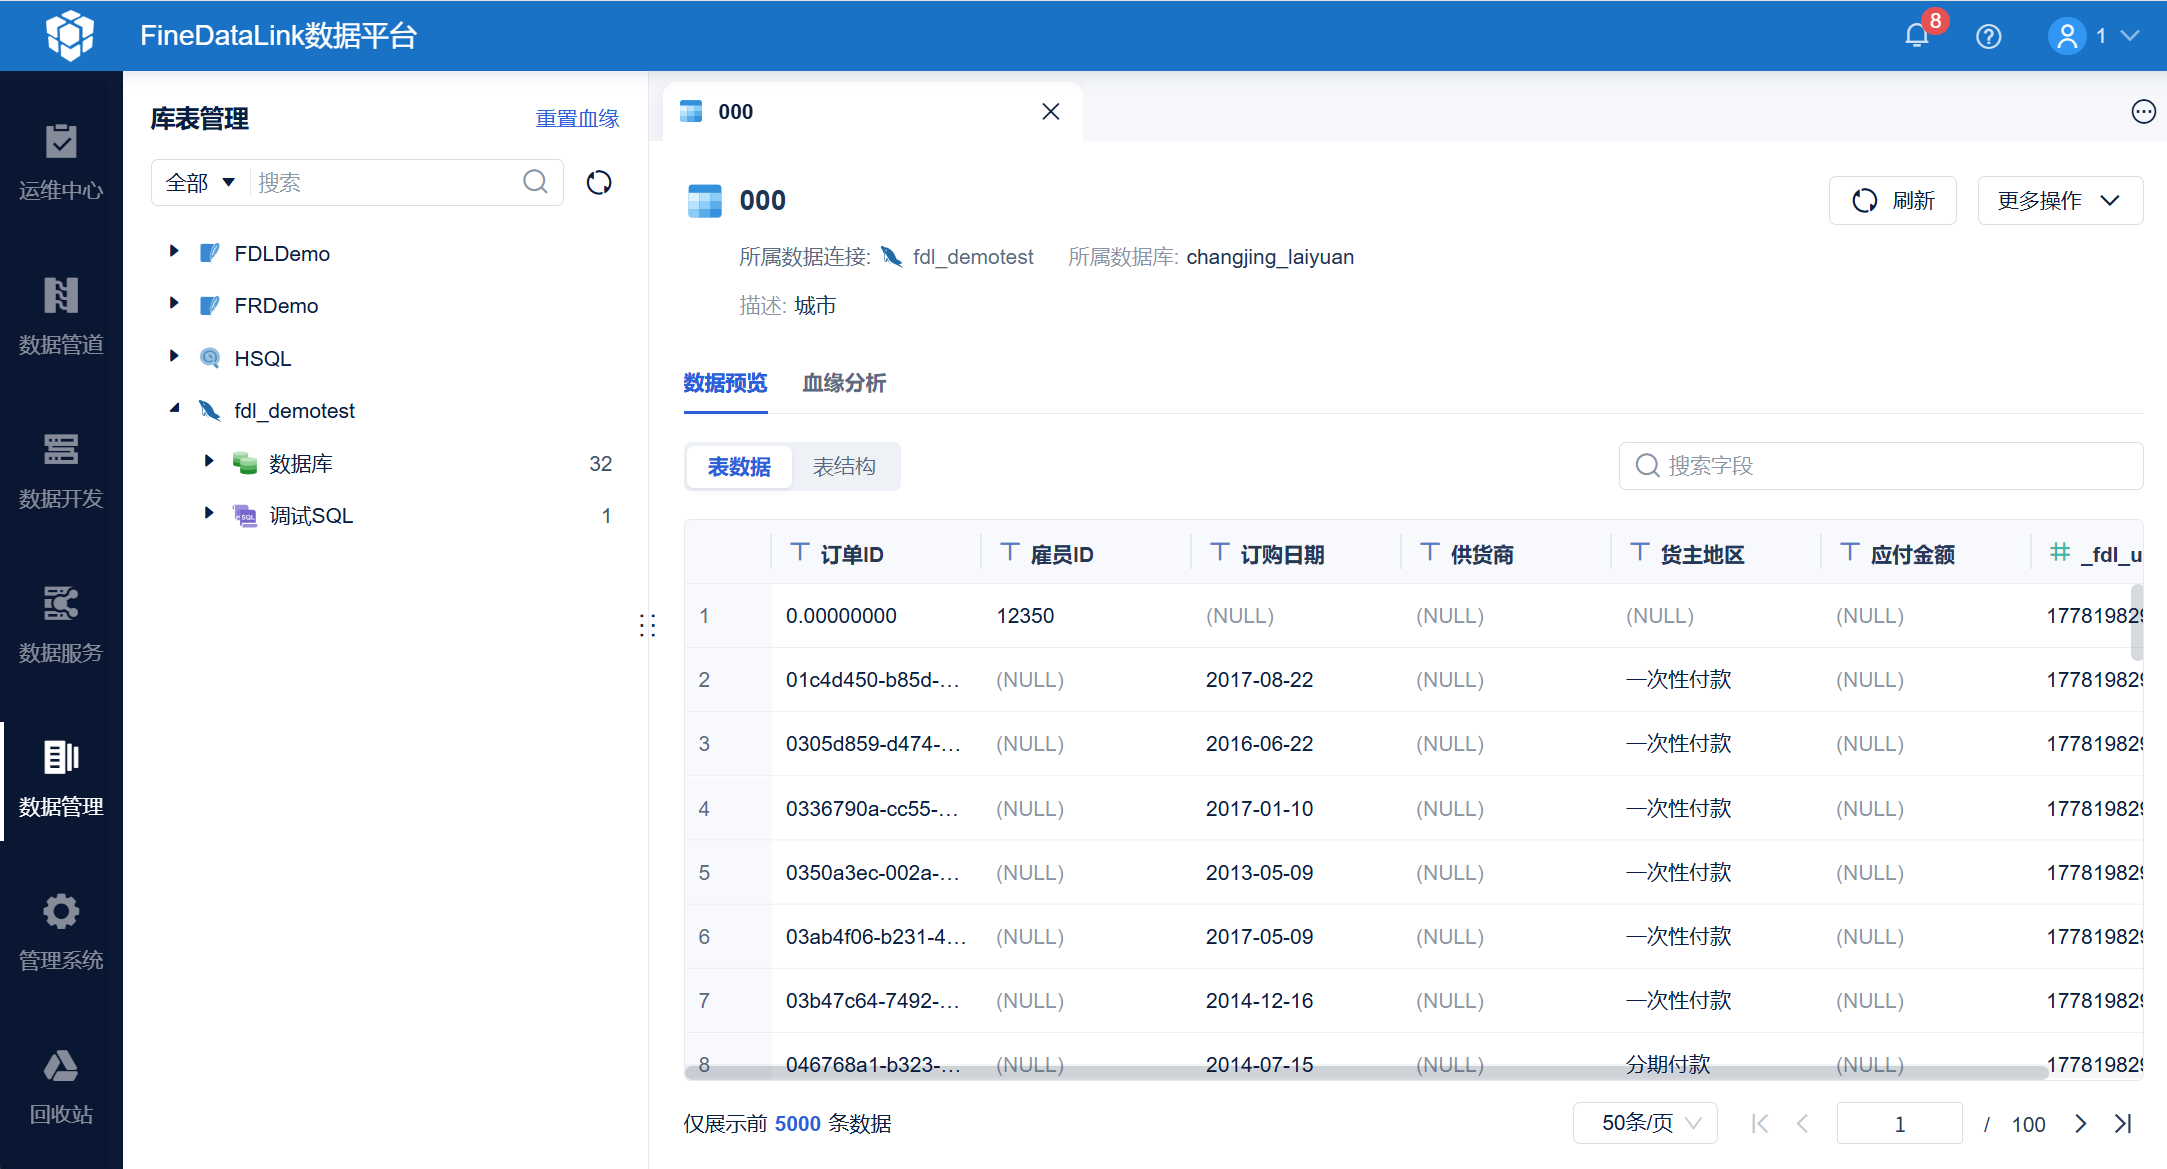This screenshot has width=2167, height=1169.
Task: Open 数据服务 in the sidebar
Action: coord(61,625)
